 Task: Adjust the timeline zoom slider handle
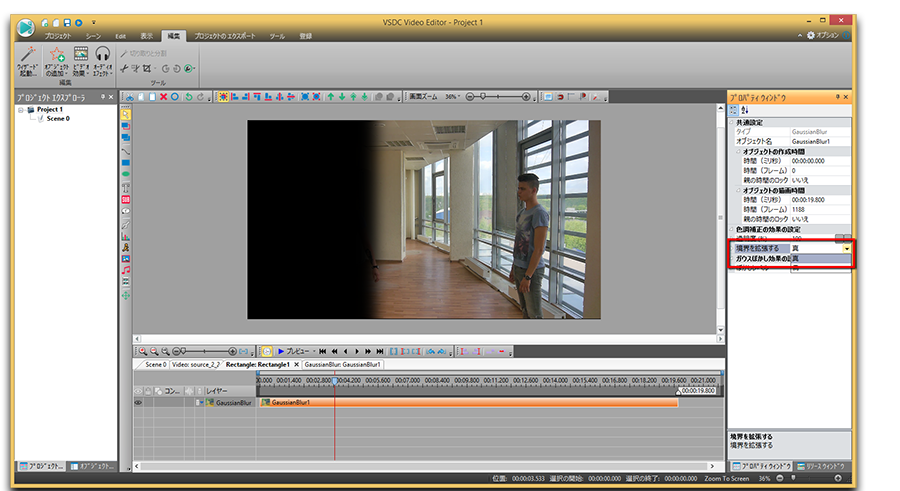(x=183, y=351)
